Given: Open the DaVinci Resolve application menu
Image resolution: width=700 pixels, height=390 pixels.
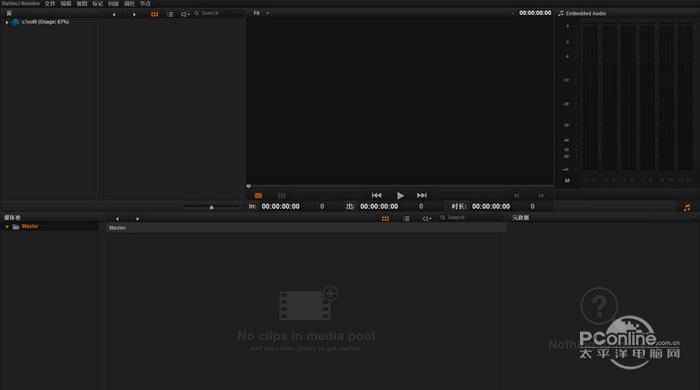Looking at the screenshot, I should (21, 4).
